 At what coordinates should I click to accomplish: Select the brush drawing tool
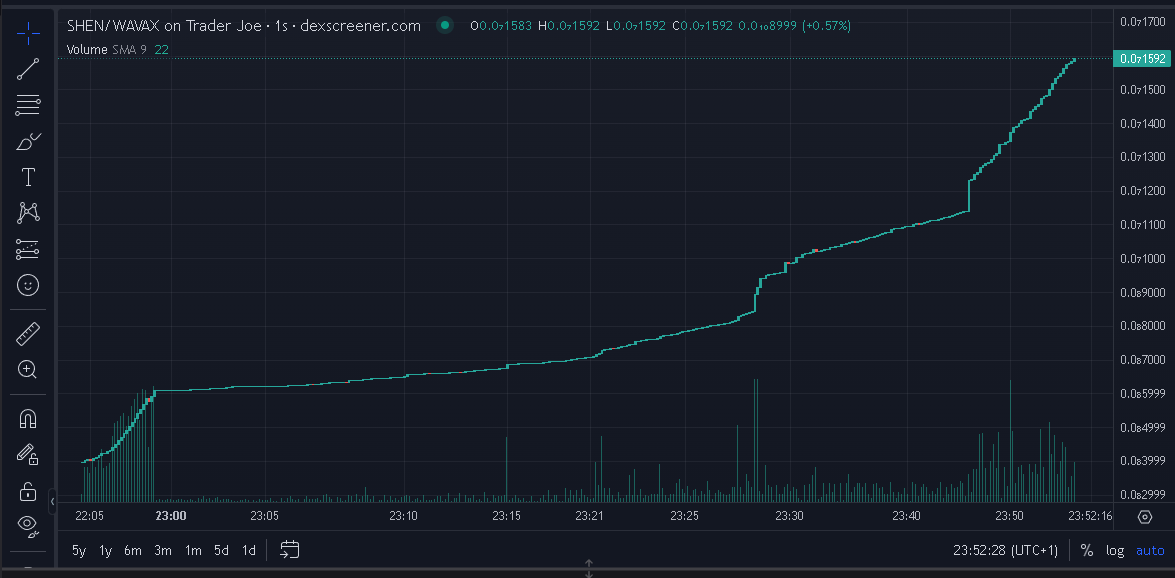coord(28,141)
